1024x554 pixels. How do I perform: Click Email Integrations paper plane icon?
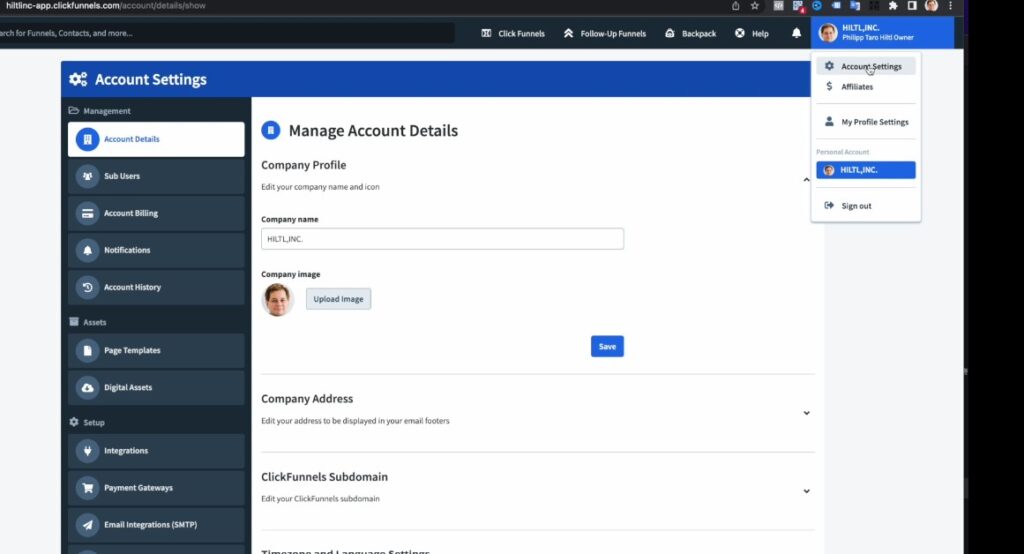88,525
